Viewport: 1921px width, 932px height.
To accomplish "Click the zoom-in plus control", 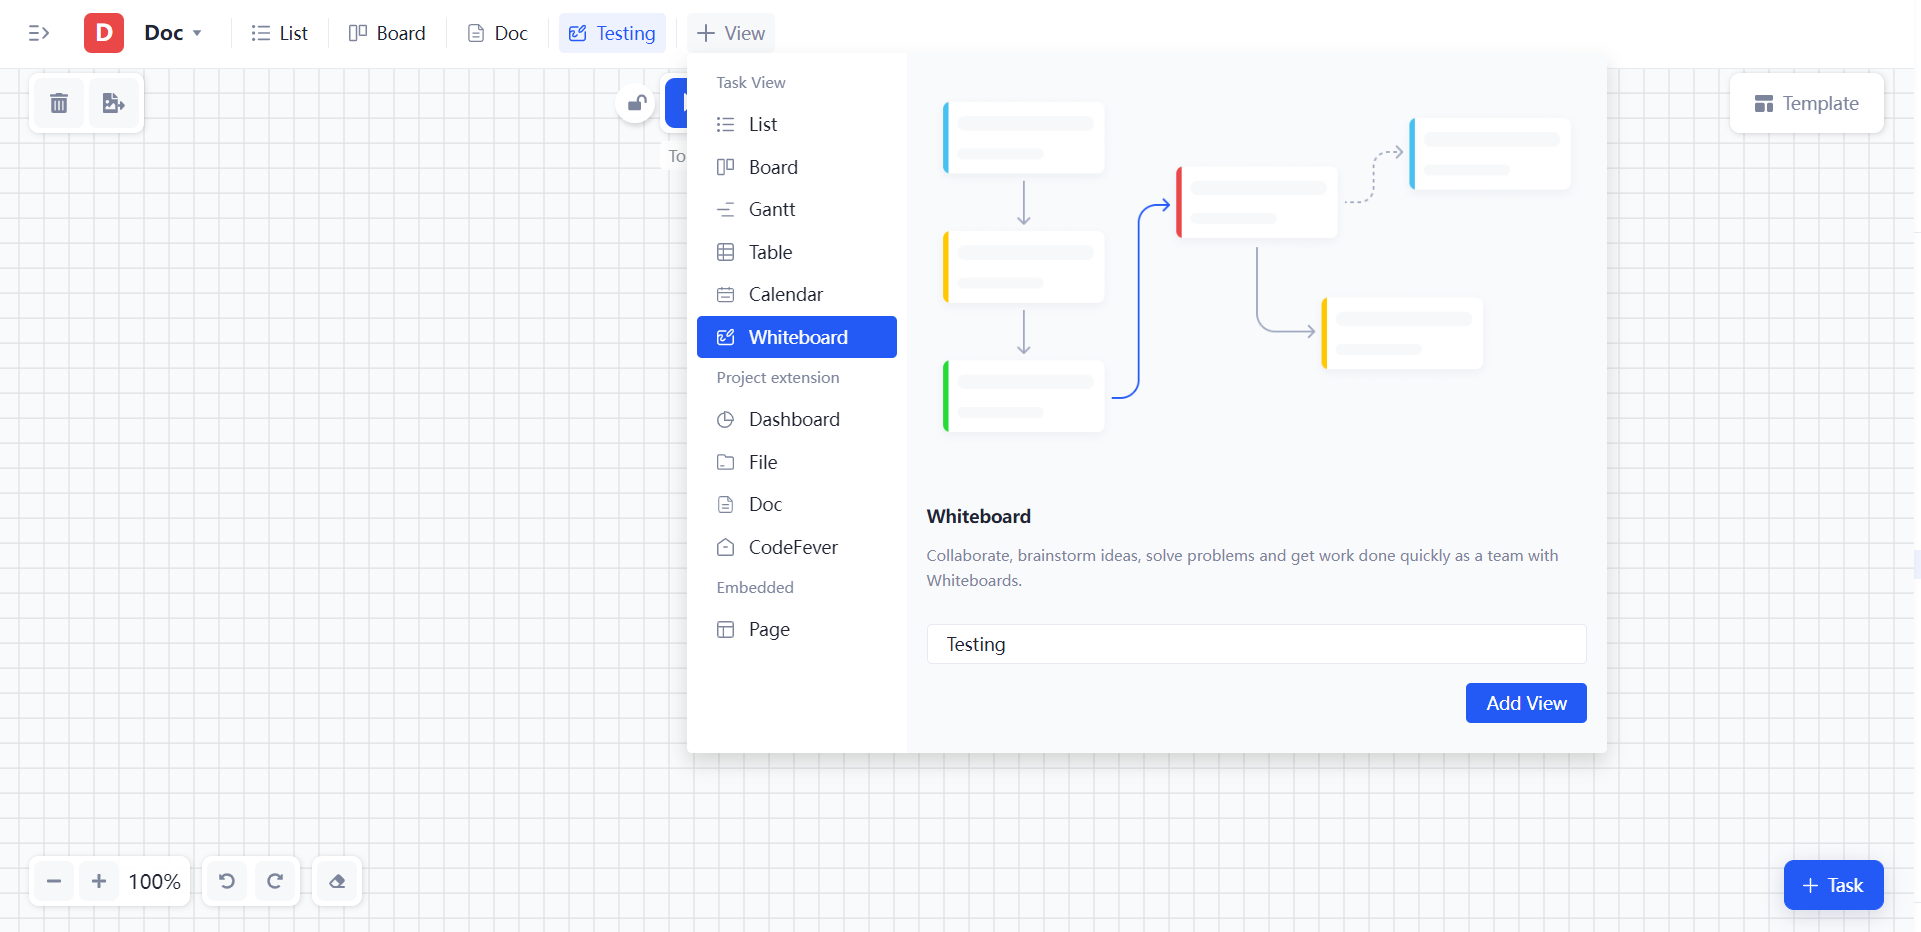I will click(99, 882).
